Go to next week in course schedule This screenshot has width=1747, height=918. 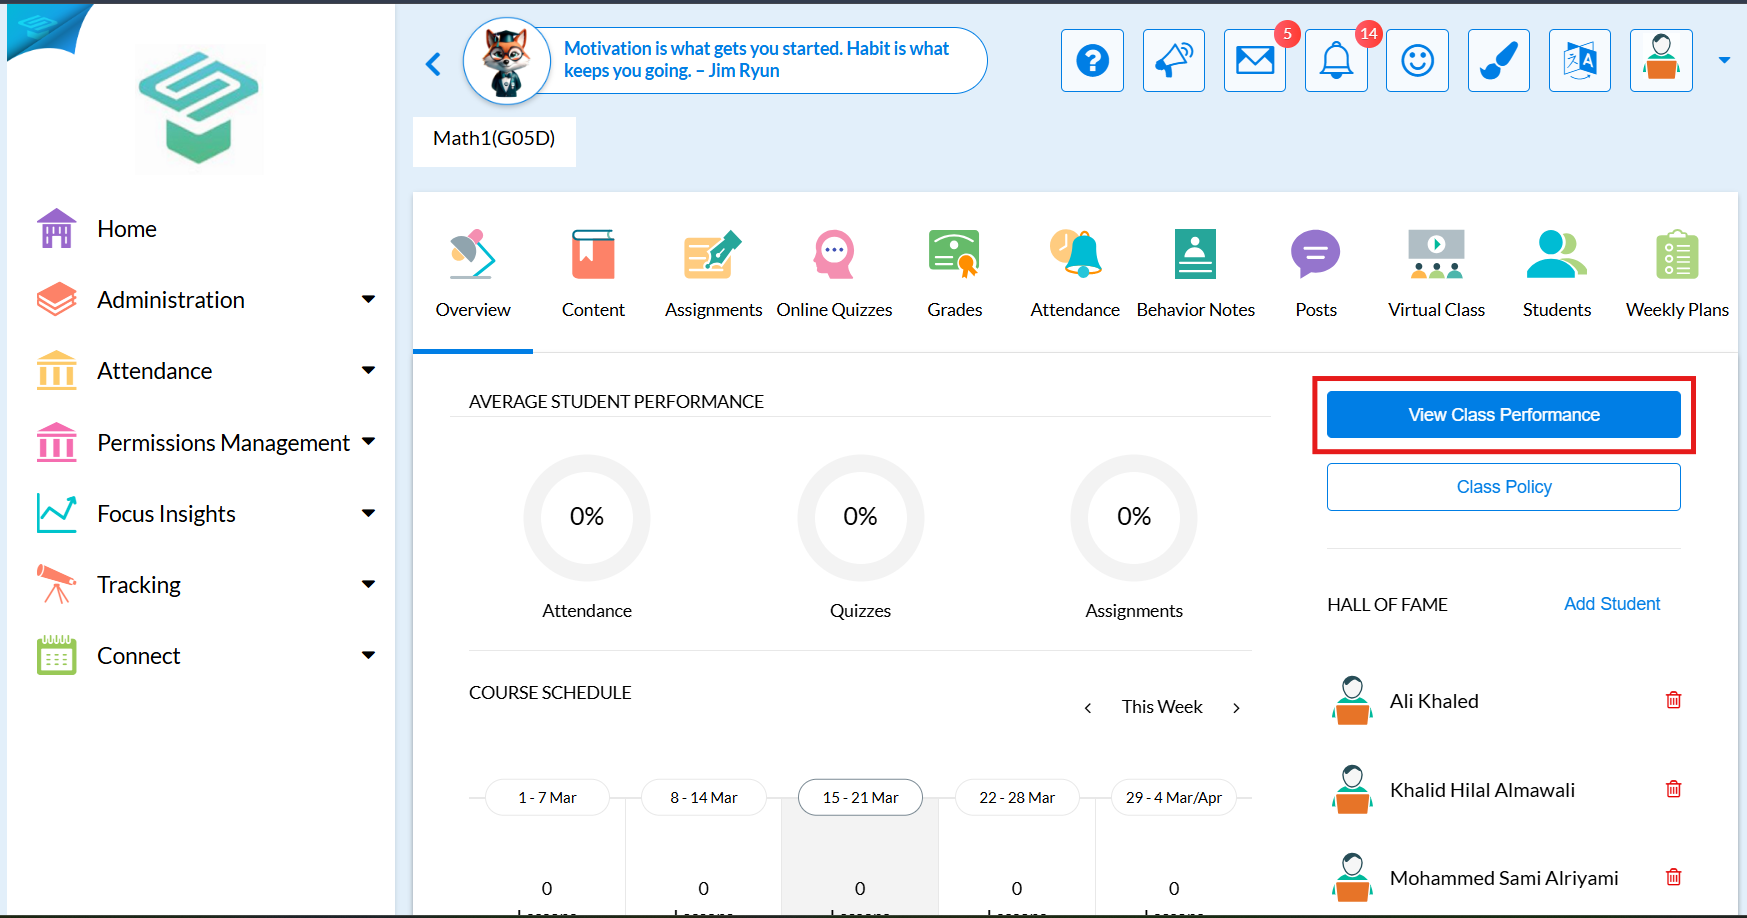[x=1237, y=708]
